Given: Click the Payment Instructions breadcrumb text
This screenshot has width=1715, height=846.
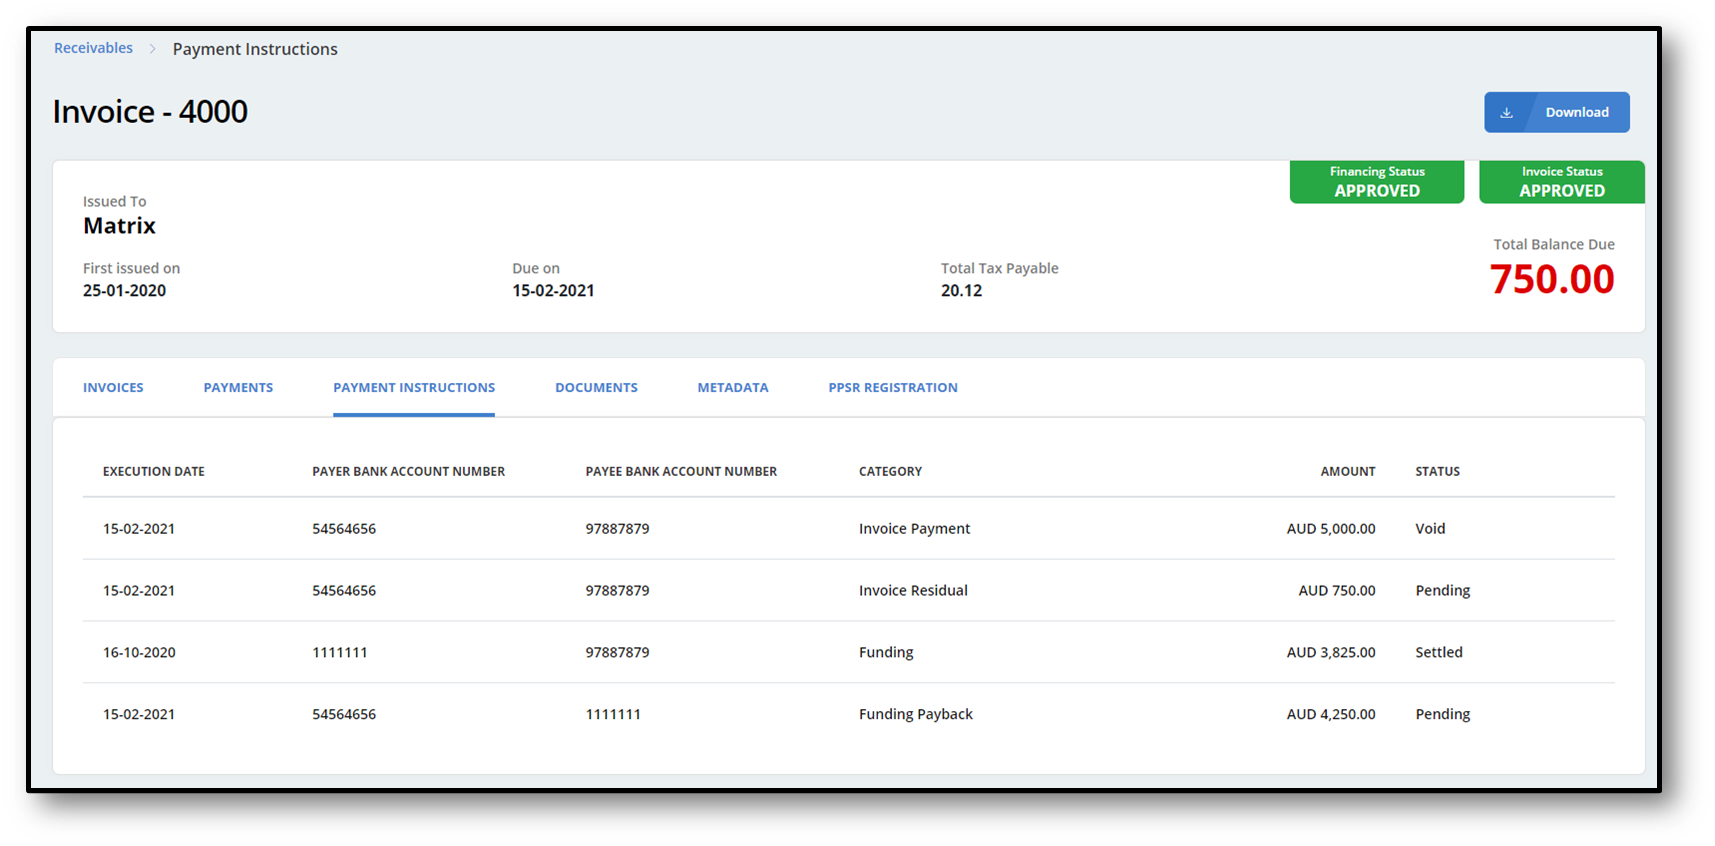Looking at the screenshot, I should (255, 49).
